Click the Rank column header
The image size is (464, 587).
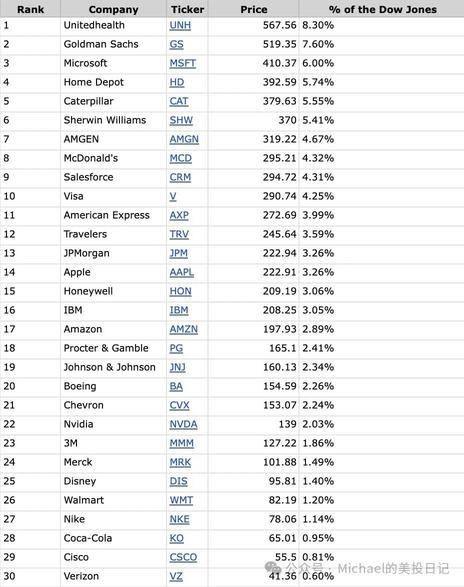tap(30, 9)
